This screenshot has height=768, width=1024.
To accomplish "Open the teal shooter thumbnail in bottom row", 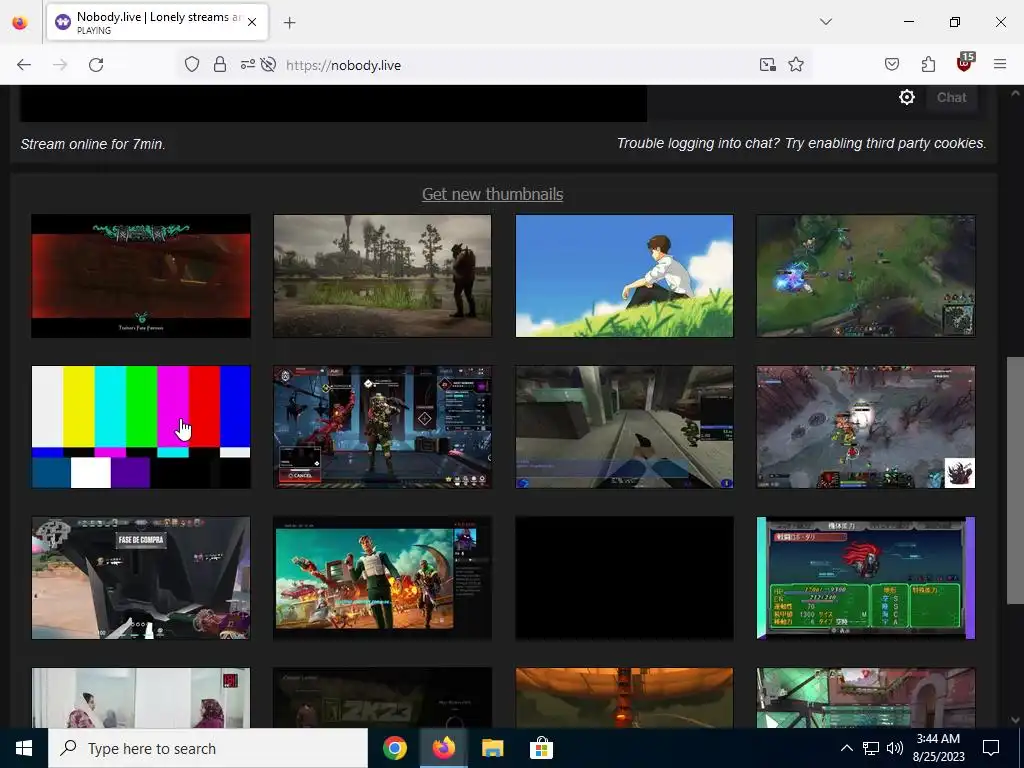I will (866, 697).
